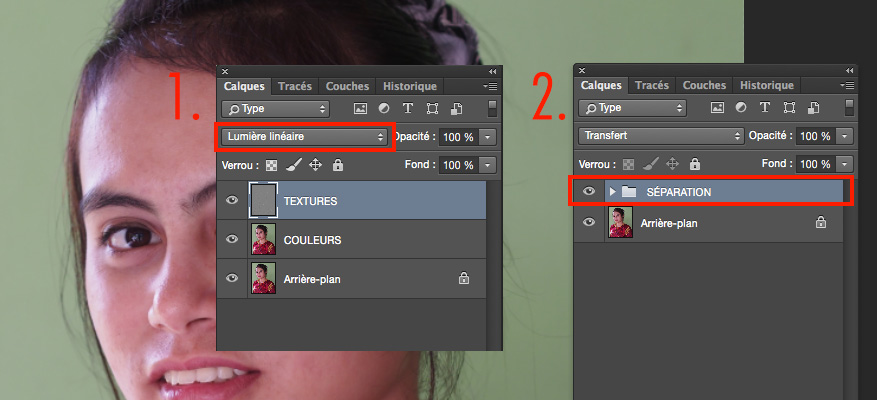Open Fond arrow dropdown in panel 2
This screenshot has height=400, width=877.
(845, 164)
